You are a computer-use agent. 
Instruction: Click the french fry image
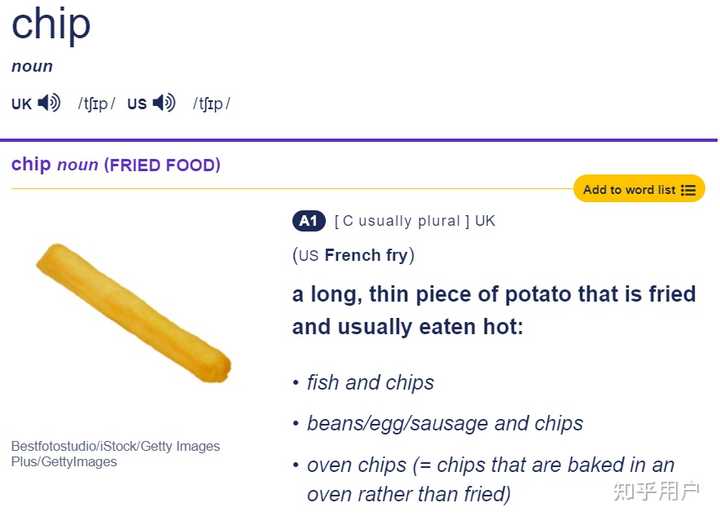[134, 313]
